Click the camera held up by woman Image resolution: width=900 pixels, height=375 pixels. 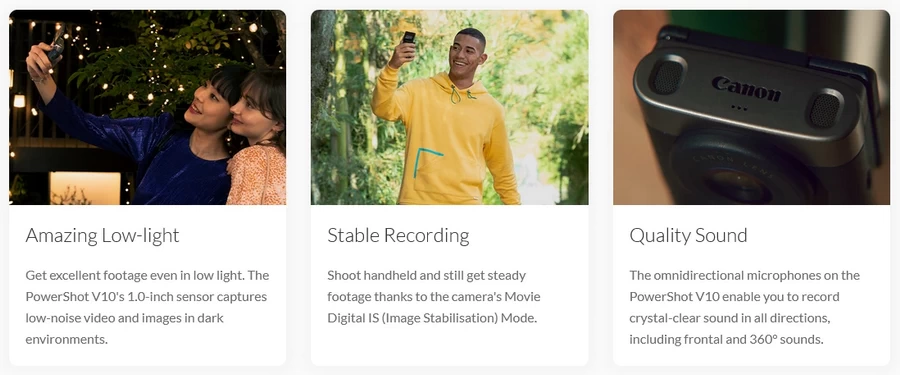point(56,46)
